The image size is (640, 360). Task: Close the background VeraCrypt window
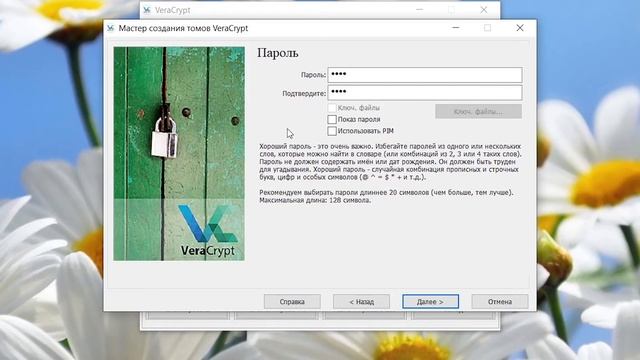[484, 10]
